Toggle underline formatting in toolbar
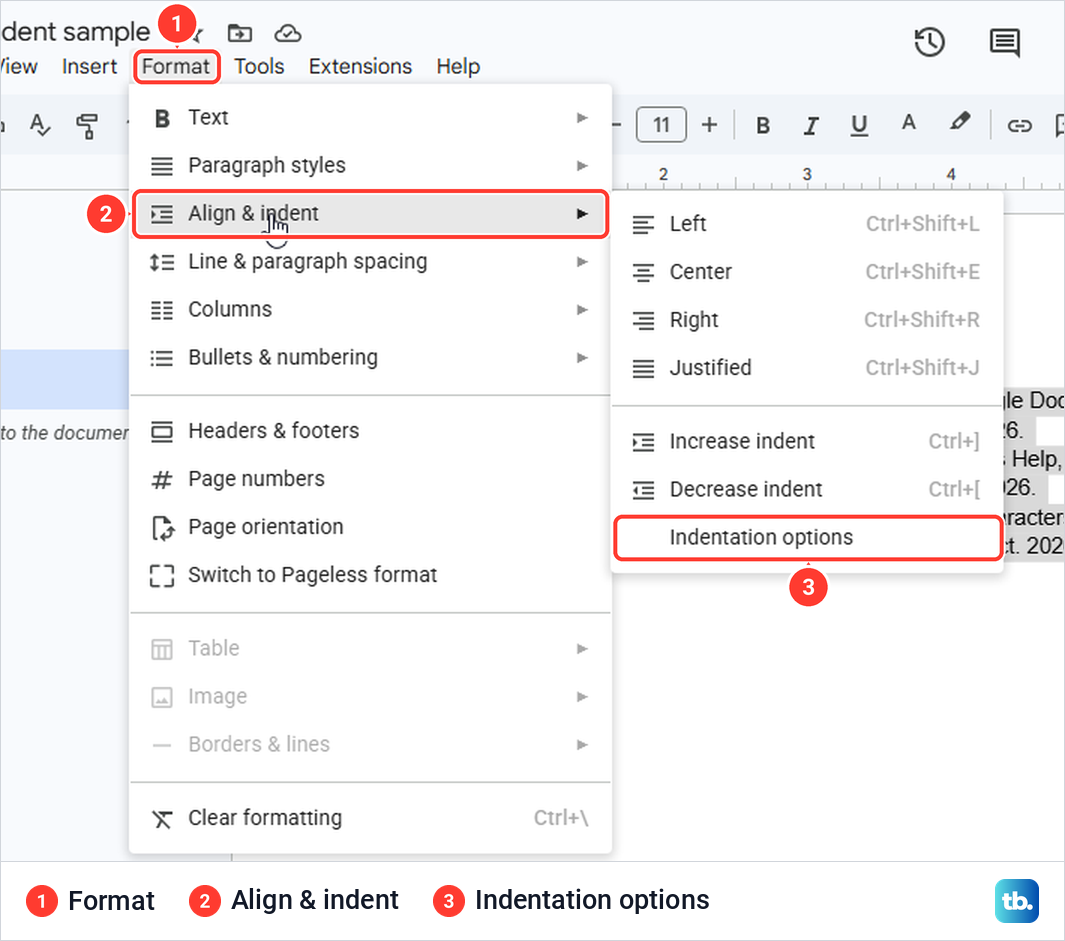Viewport: 1065px width, 941px height. coord(859,125)
